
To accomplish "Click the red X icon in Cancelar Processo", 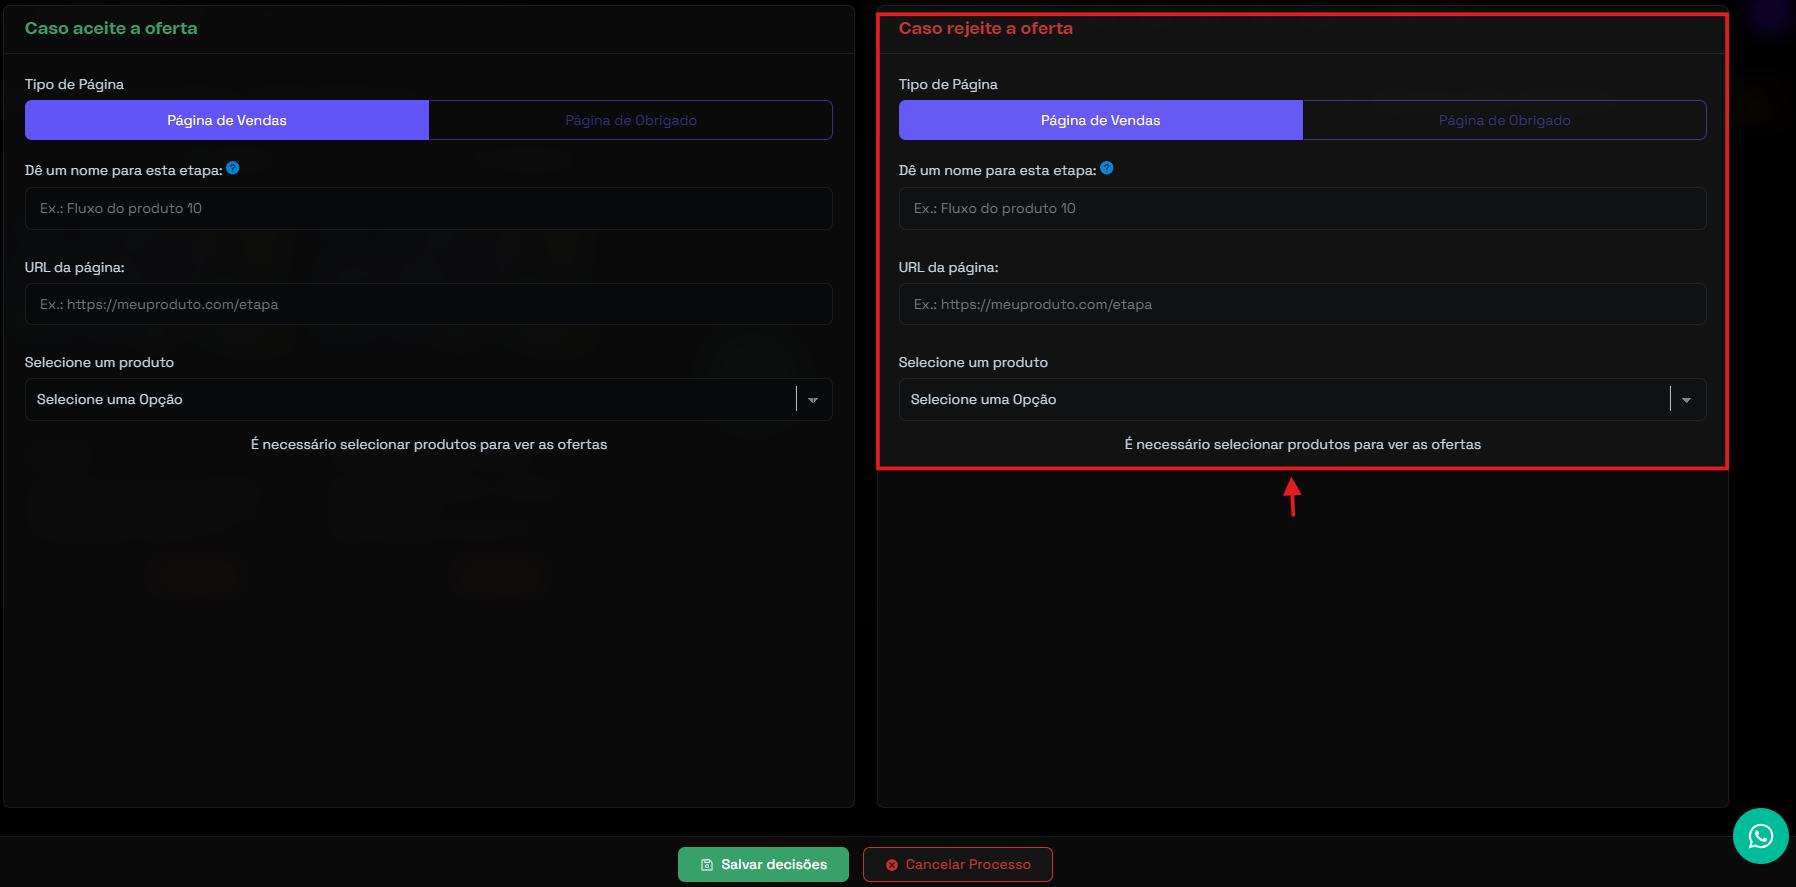I will [x=892, y=865].
